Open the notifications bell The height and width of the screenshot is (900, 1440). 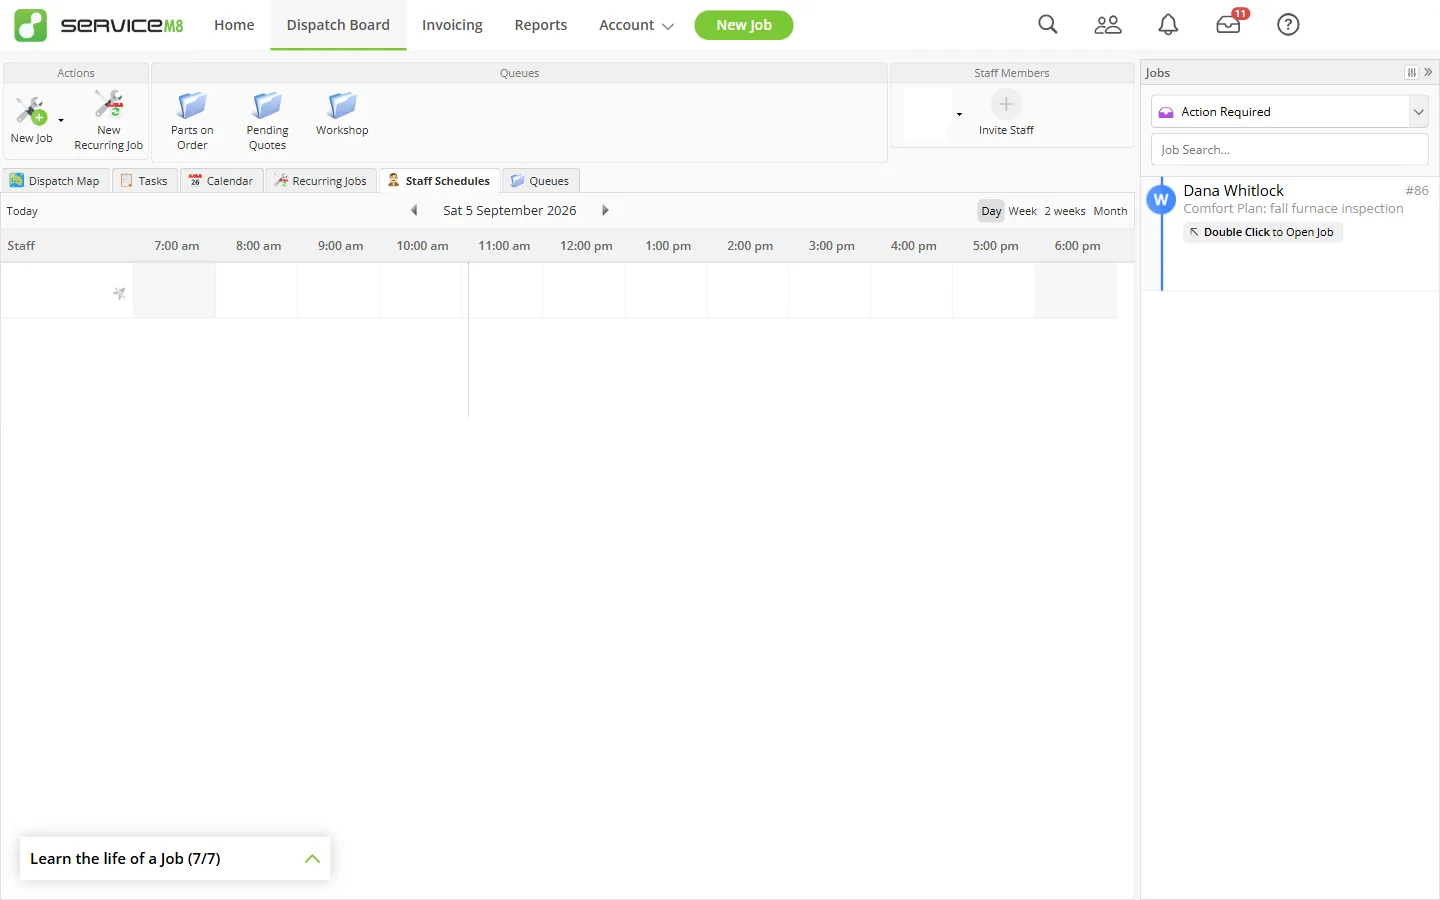coord(1168,25)
